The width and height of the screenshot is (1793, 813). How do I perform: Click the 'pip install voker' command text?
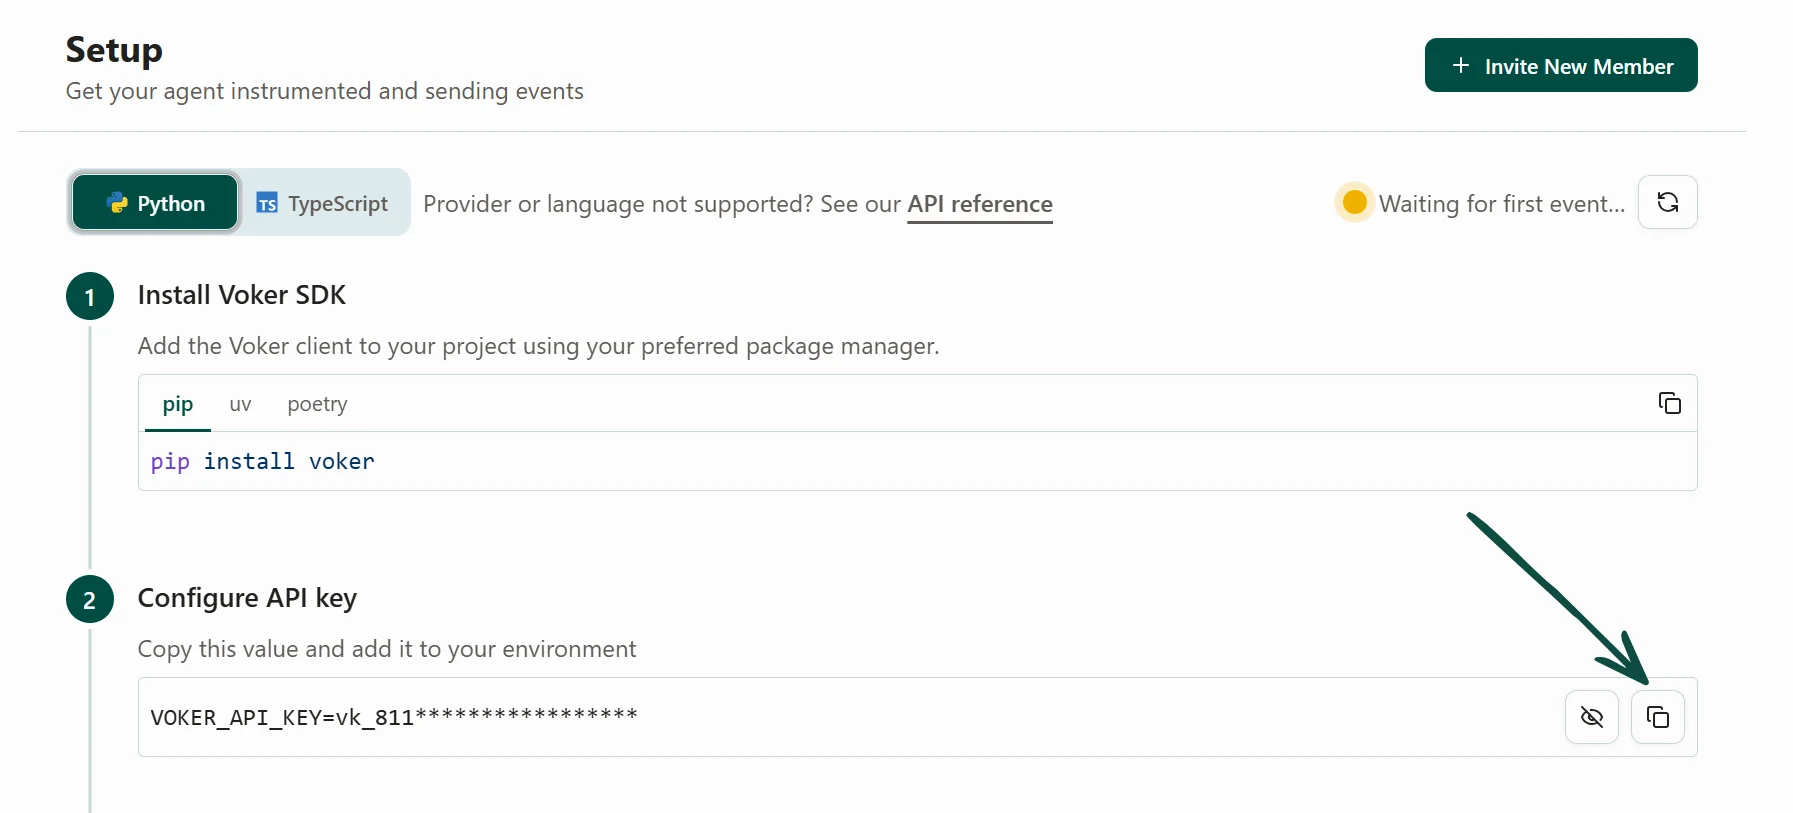[262, 461]
